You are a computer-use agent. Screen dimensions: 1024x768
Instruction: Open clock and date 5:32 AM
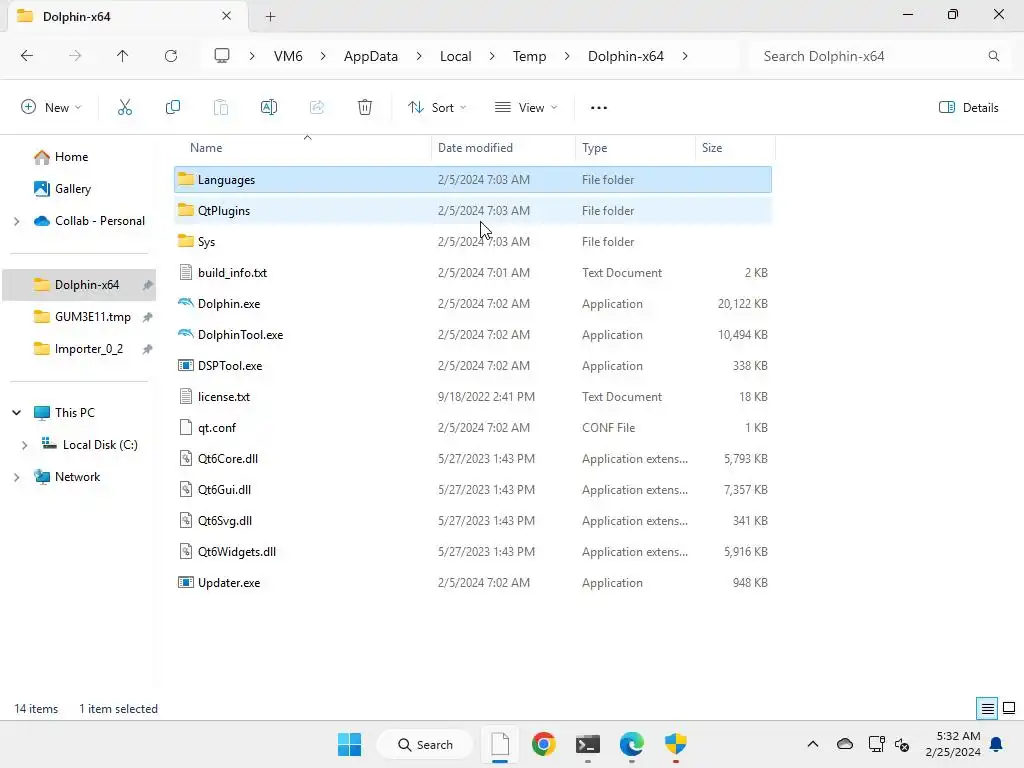click(953, 744)
